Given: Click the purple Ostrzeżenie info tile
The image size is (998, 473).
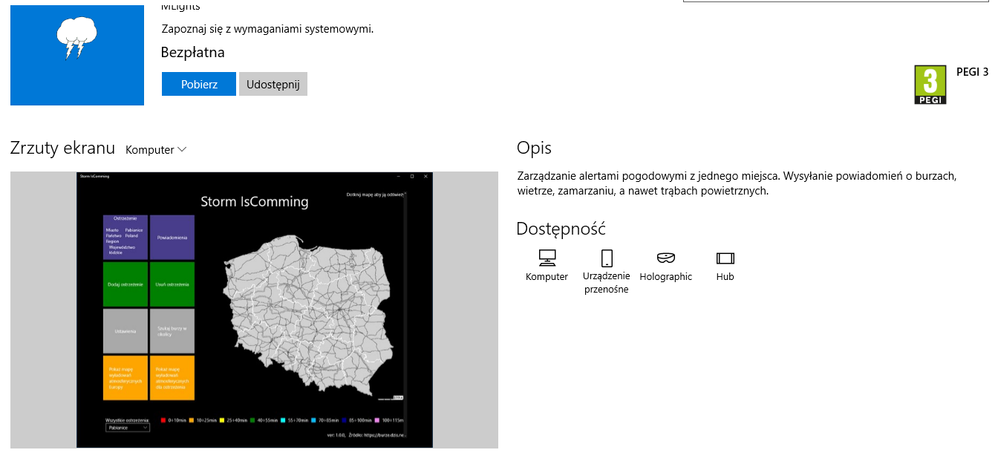Looking at the screenshot, I should [125, 238].
